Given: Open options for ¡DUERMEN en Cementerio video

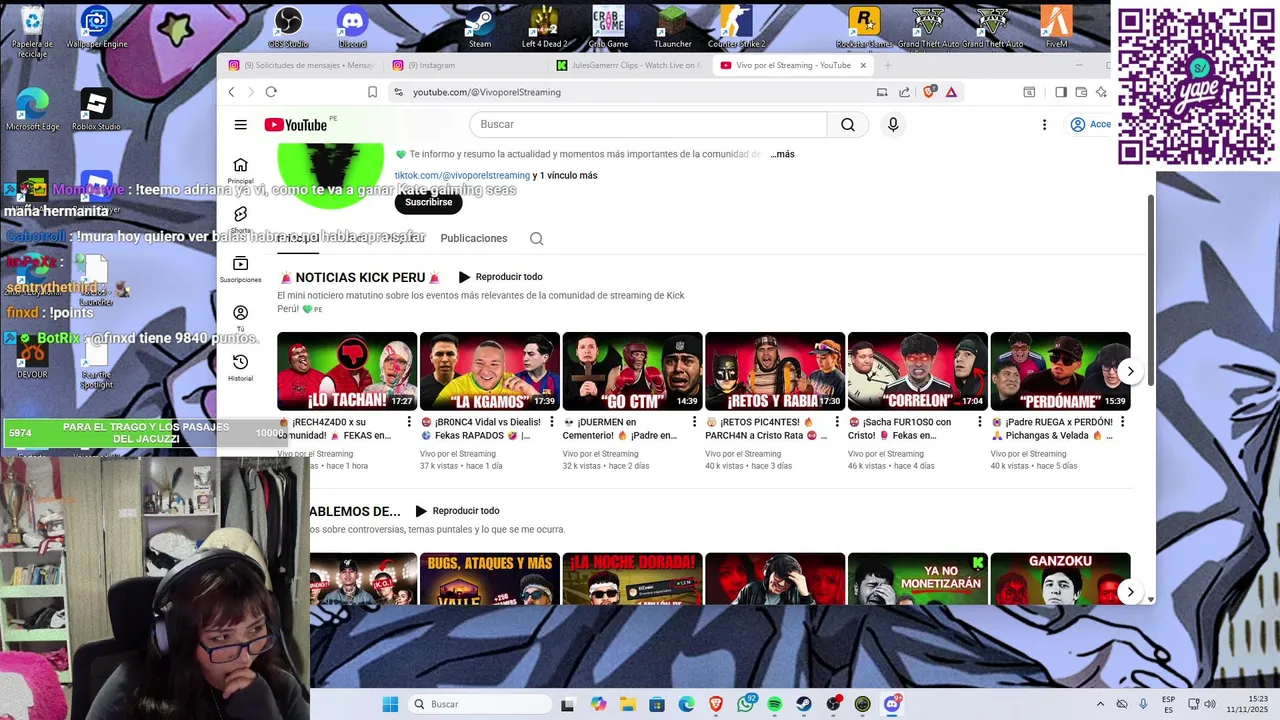Looking at the screenshot, I should point(695,422).
